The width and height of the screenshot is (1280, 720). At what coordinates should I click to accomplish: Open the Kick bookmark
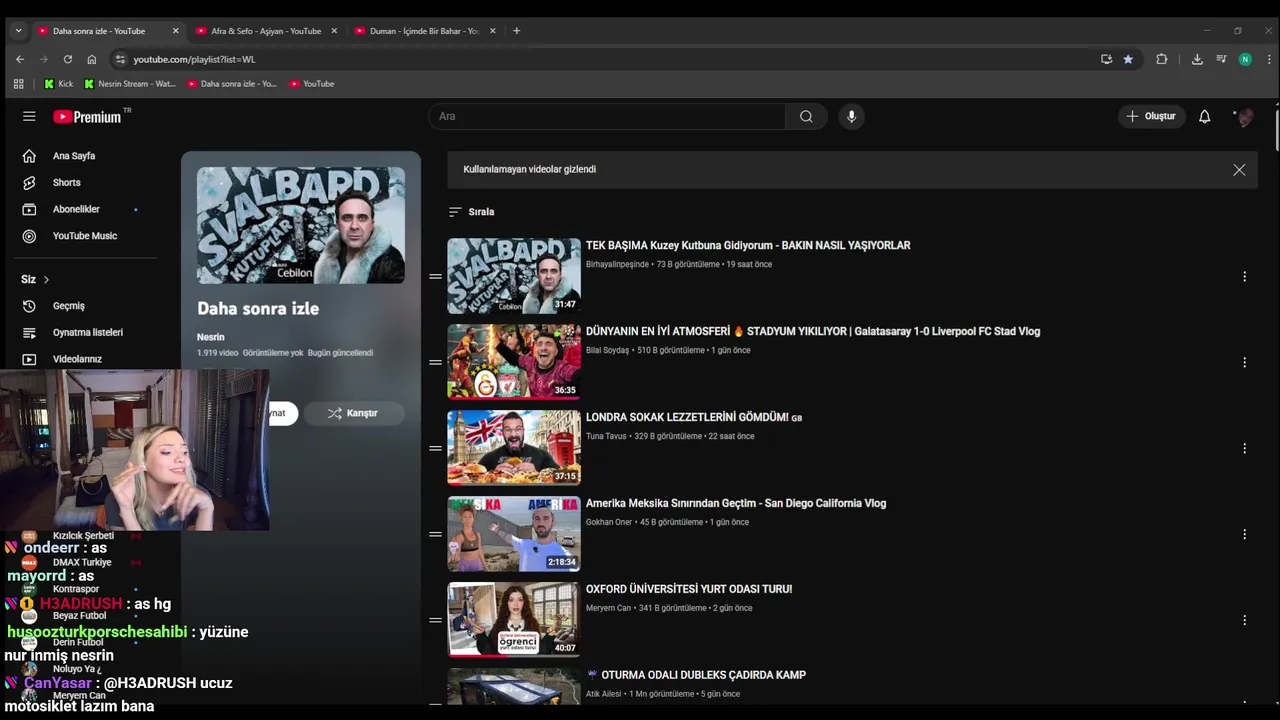tap(58, 84)
